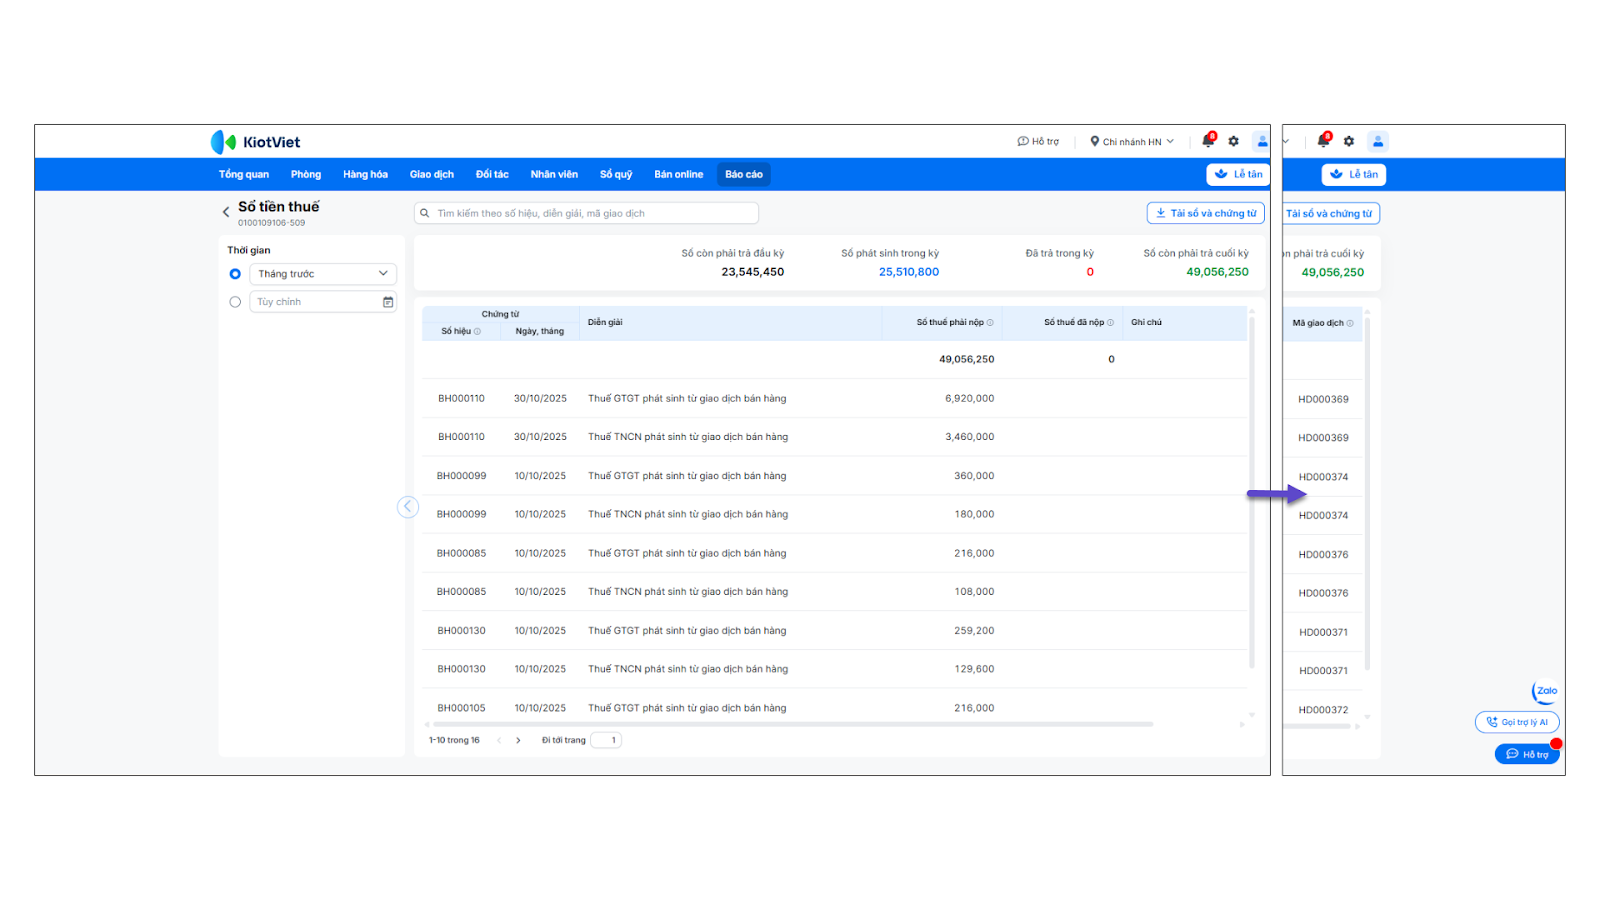Image resolution: width=1600 pixels, height=900 pixels.
Task: Open notifications bell in the main window
Action: [x=1208, y=141]
